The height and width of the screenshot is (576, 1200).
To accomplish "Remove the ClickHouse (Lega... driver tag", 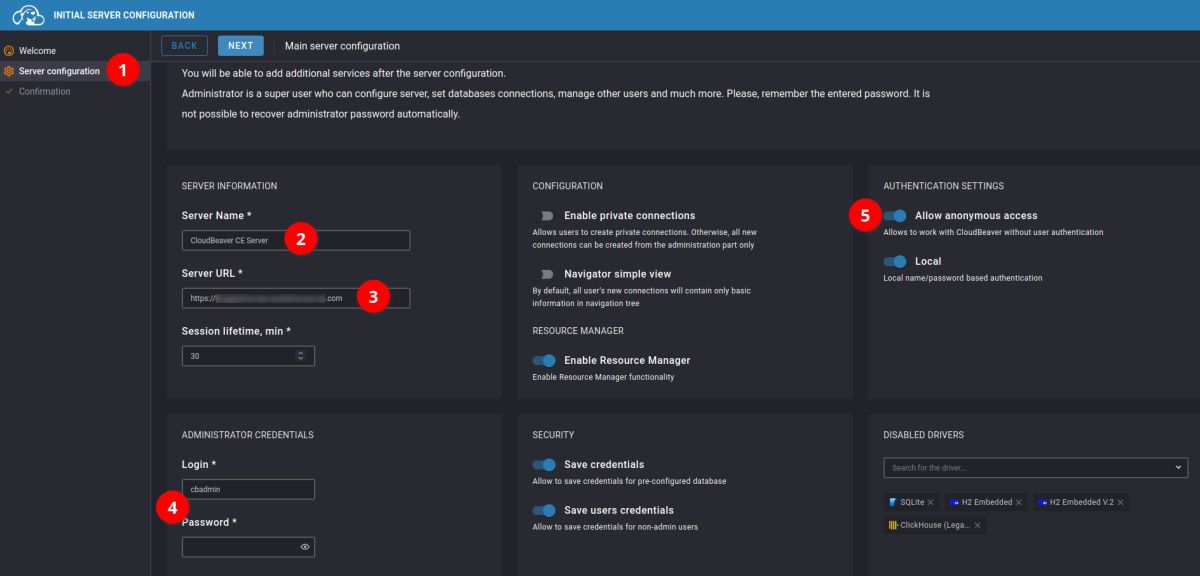I will 977,525.
